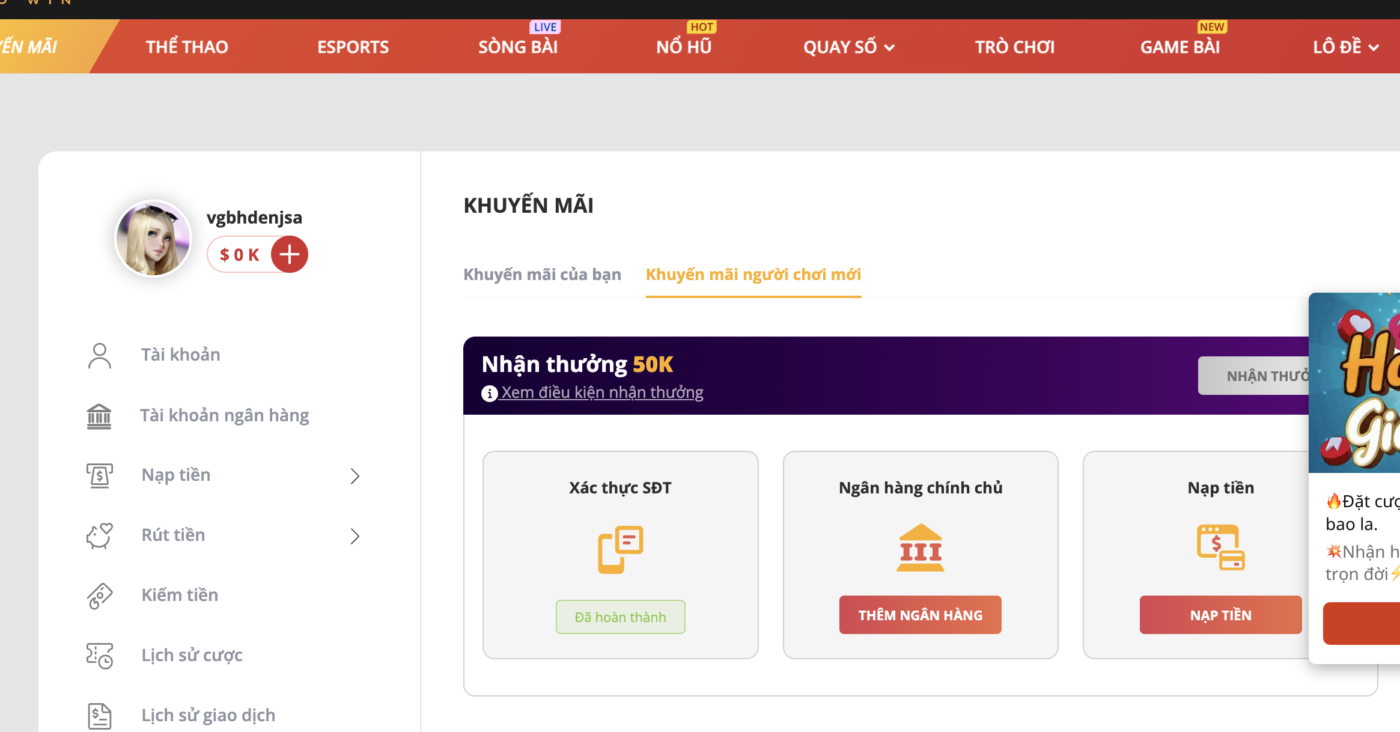Open the SÒNG BÀI live menu
The width and height of the screenshot is (1400, 732).
[x=518, y=47]
